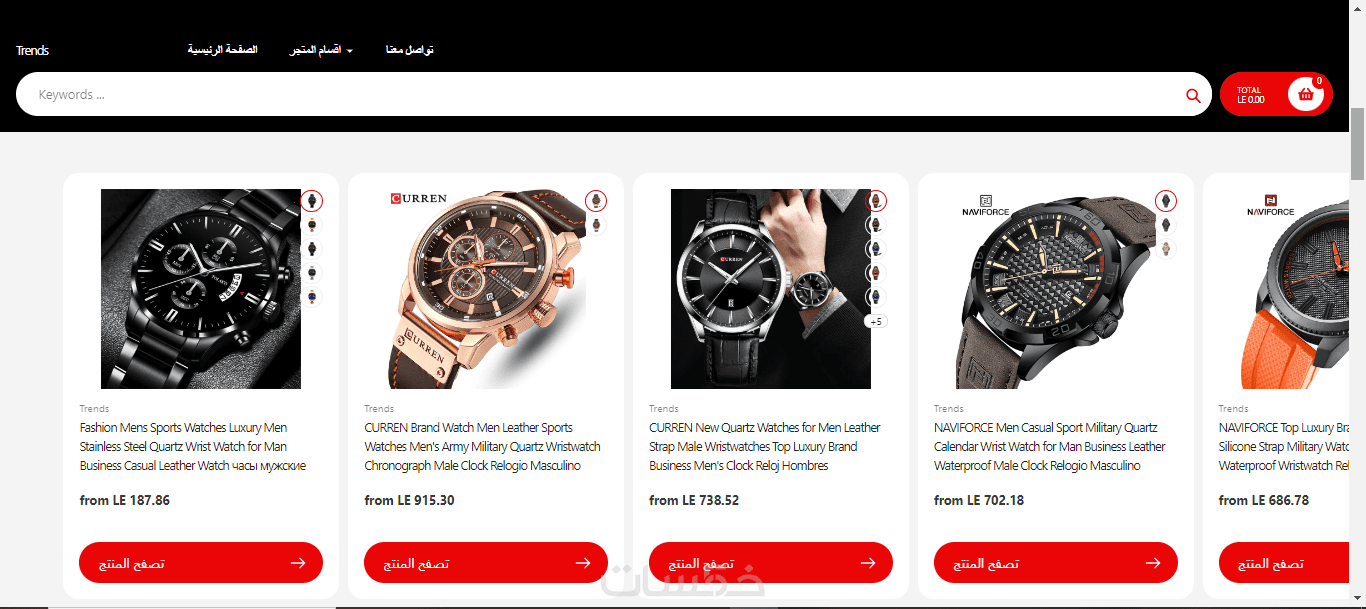This screenshot has width=1366, height=609.
Task: Open the تواصل معنا contact menu item
Action: tap(410, 50)
